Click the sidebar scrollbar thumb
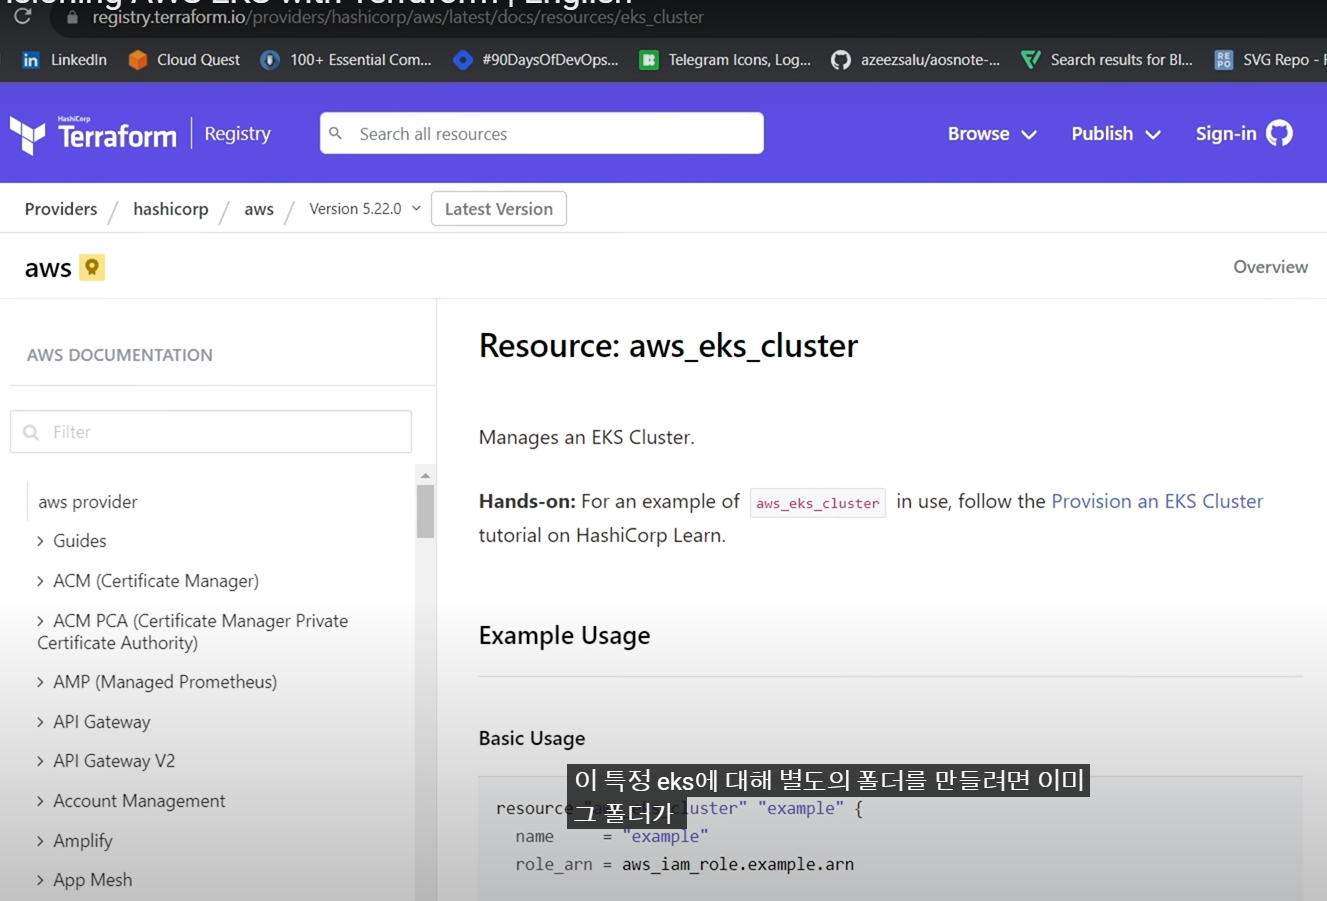 click(x=425, y=511)
